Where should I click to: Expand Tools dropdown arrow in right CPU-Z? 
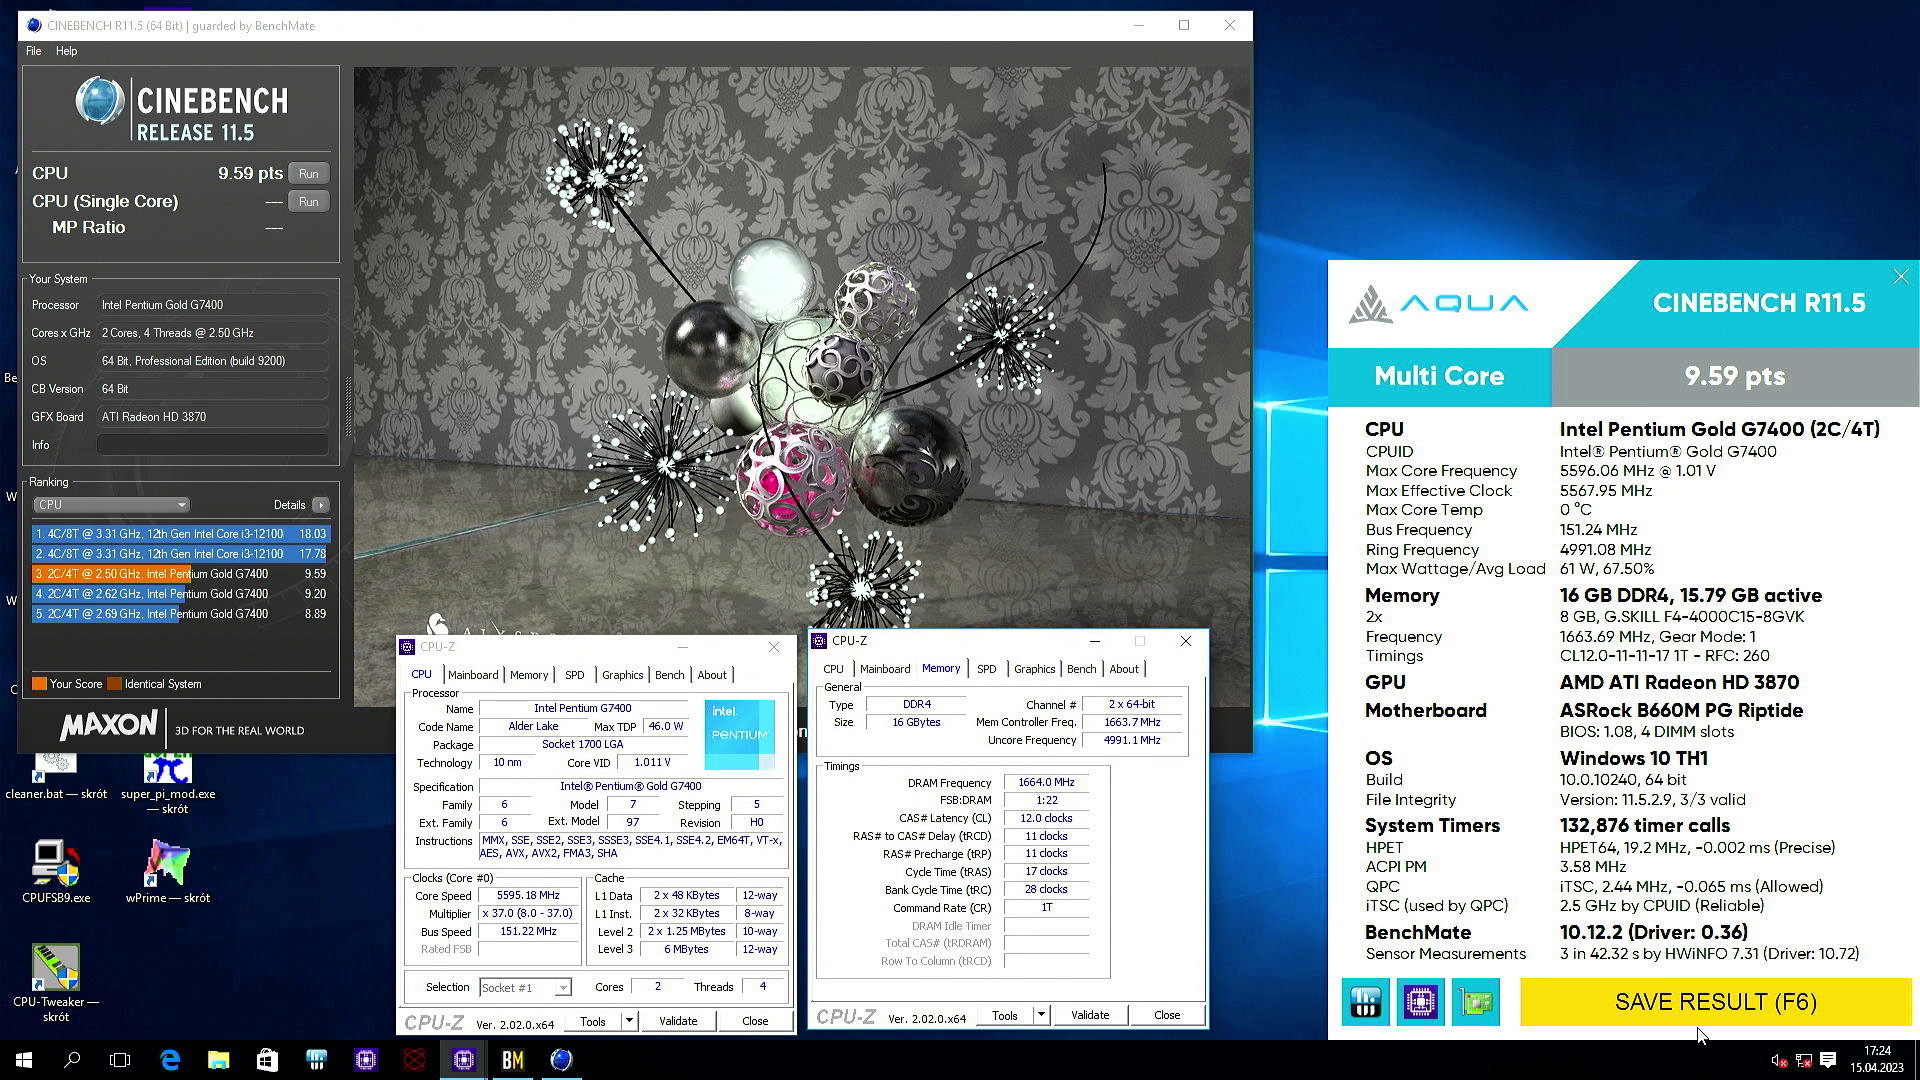1041,1015
